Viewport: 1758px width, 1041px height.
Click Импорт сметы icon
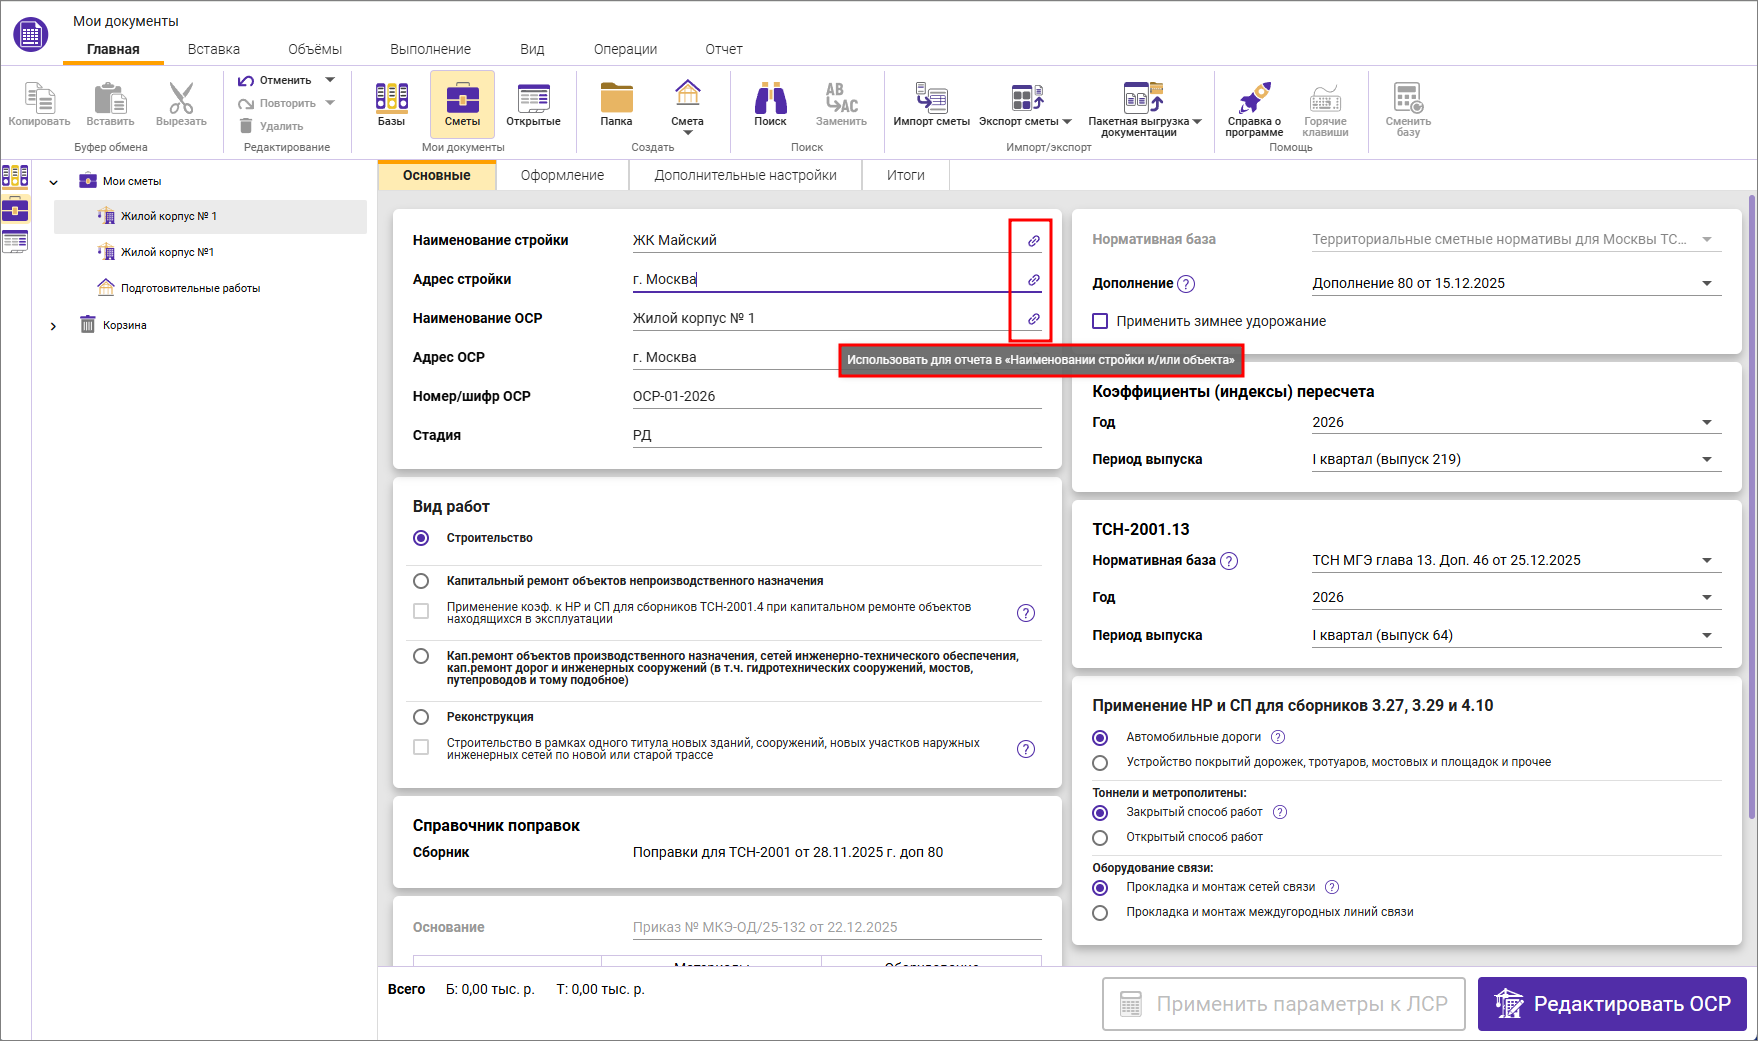tap(931, 104)
